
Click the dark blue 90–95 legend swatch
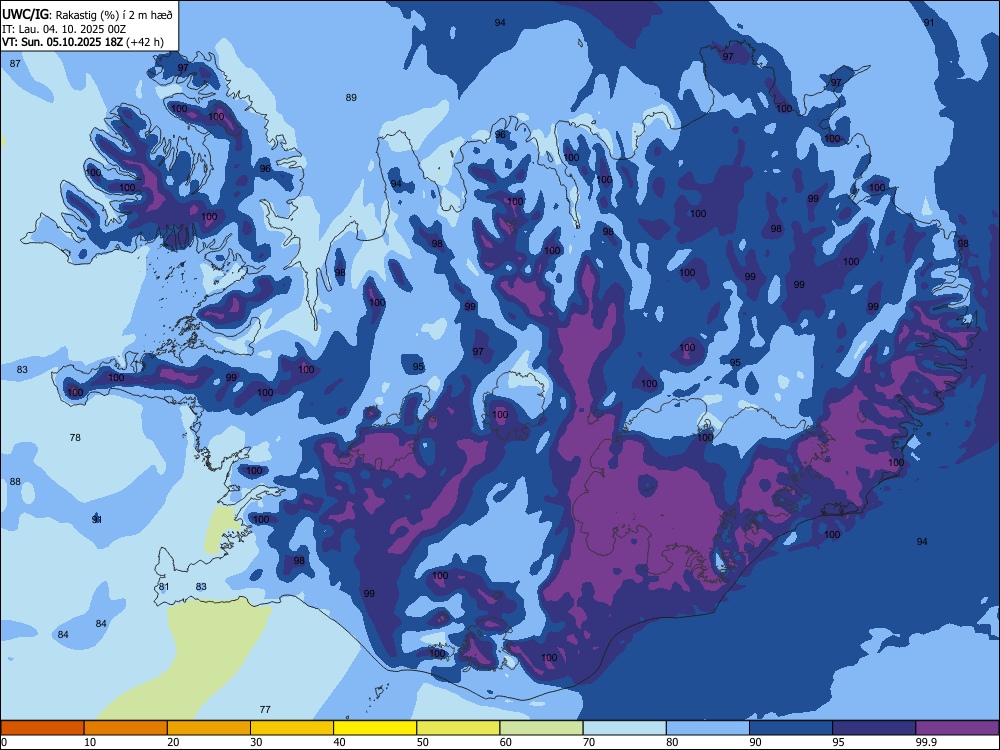791,728
